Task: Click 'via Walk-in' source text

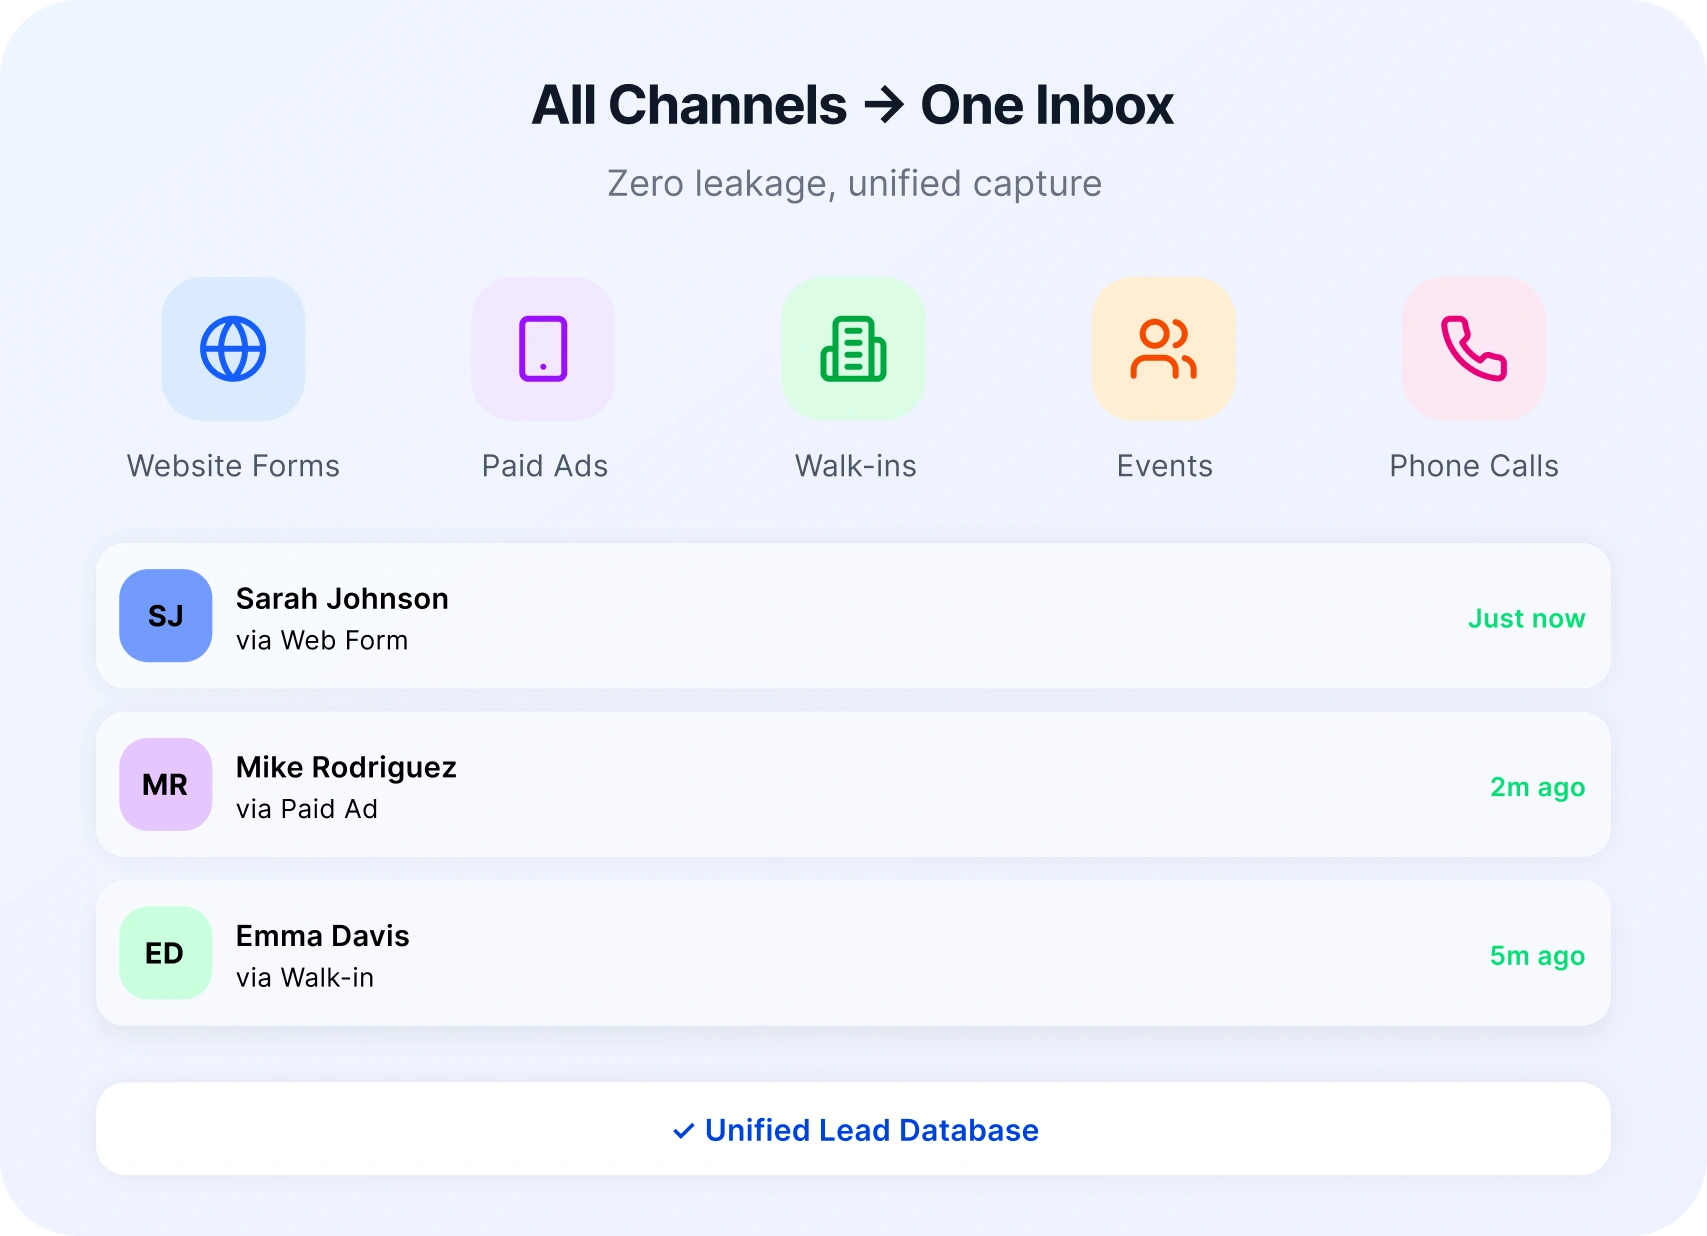Action: pos(305,978)
